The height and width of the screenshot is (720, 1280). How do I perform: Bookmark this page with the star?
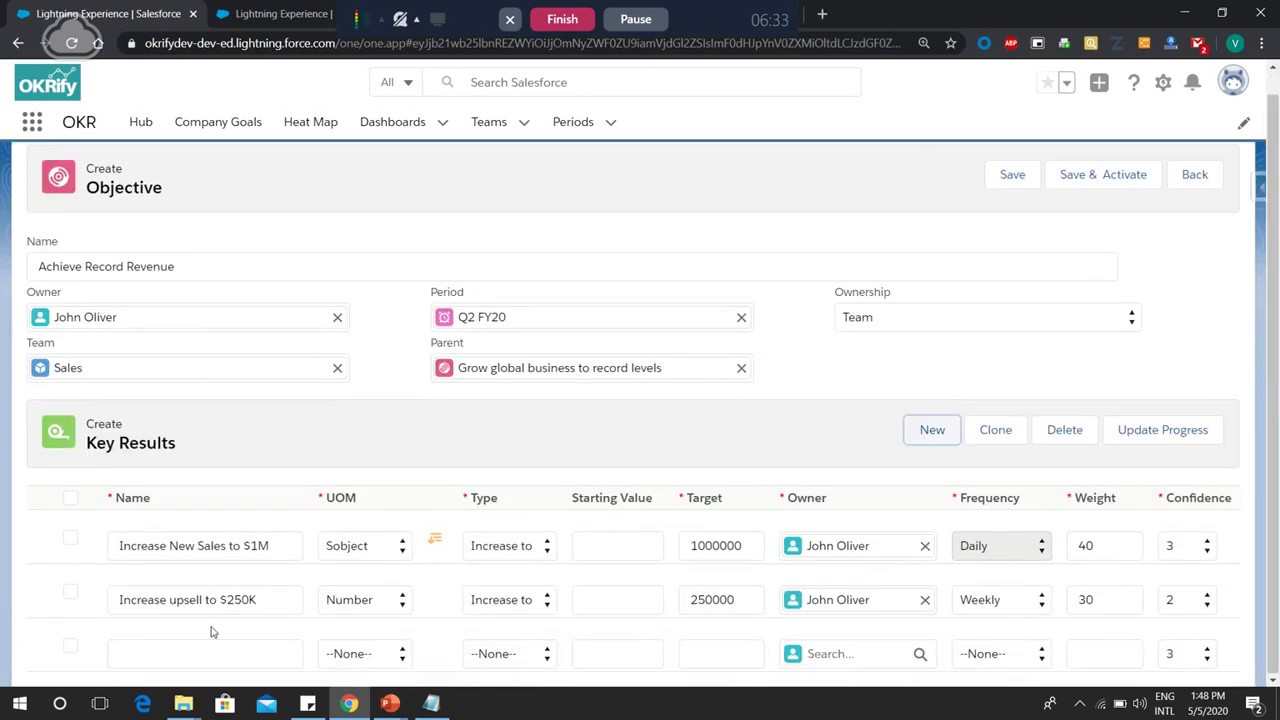pyautogui.click(x=950, y=43)
